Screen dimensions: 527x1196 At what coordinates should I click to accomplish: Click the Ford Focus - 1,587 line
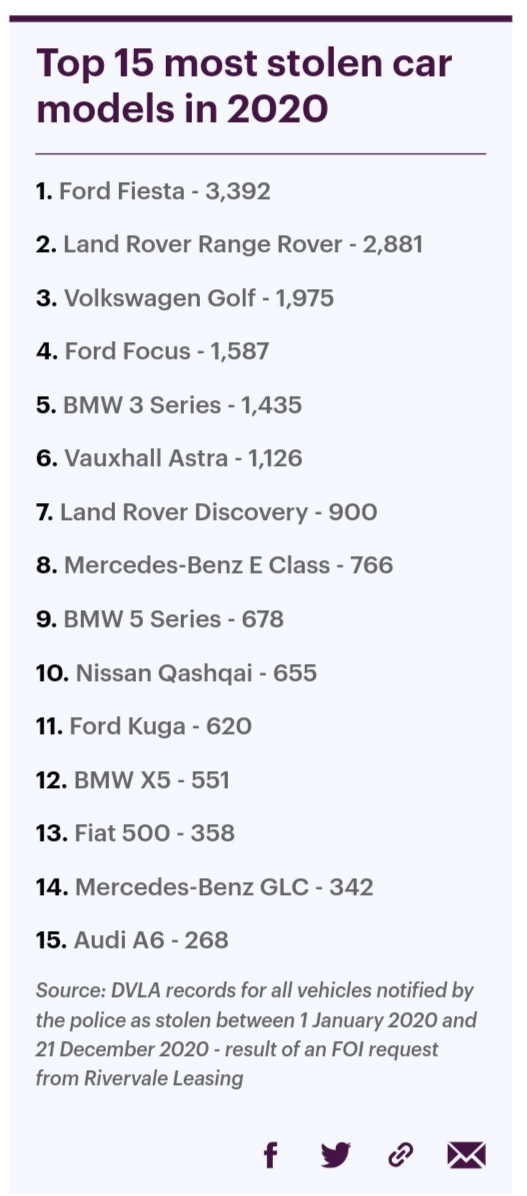153,351
